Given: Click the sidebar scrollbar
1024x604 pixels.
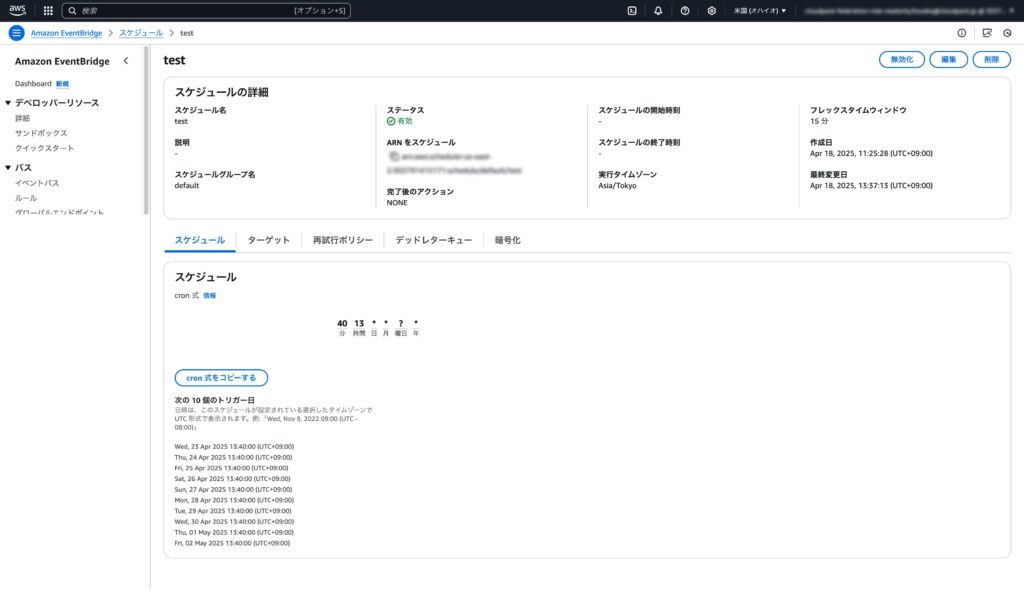Looking at the screenshot, I should 146,131.
